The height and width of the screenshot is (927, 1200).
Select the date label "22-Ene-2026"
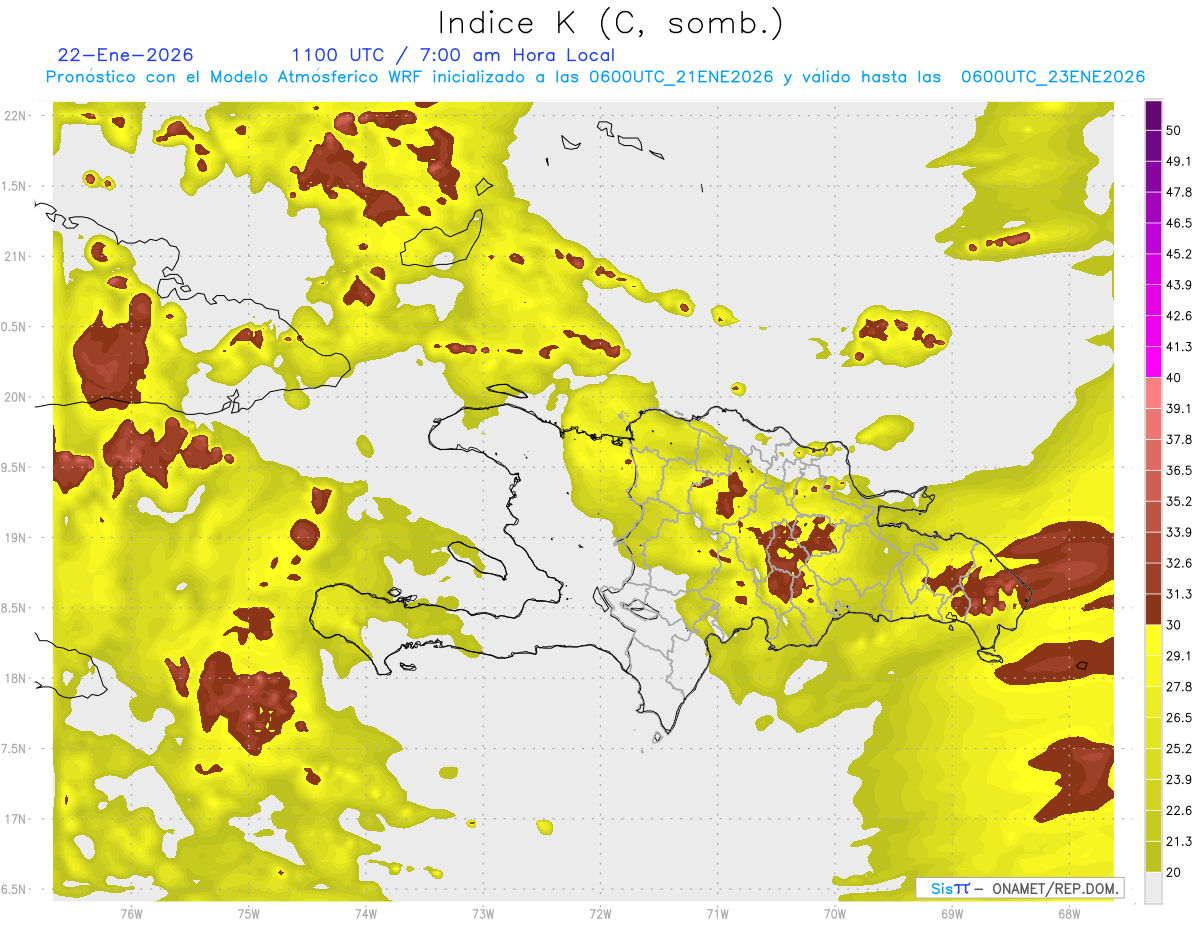click(x=126, y=55)
